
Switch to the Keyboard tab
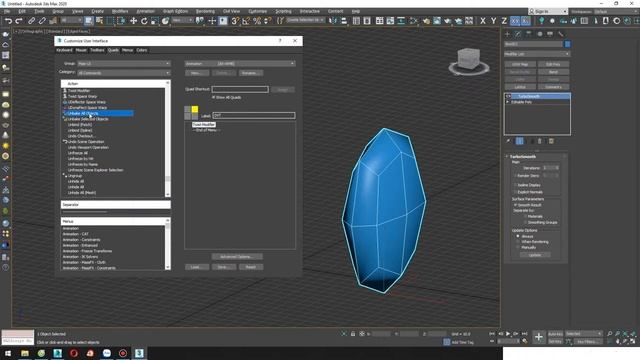[x=64, y=50]
